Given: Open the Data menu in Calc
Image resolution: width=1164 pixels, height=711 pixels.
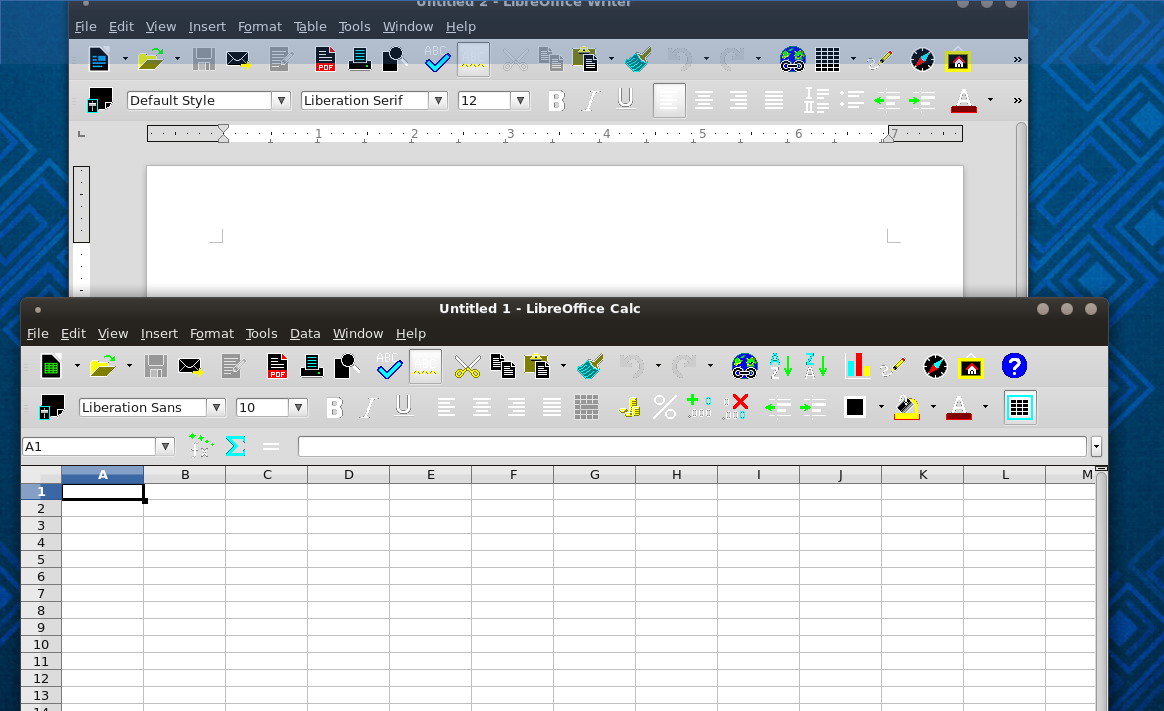Looking at the screenshot, I should click(305, 333).
